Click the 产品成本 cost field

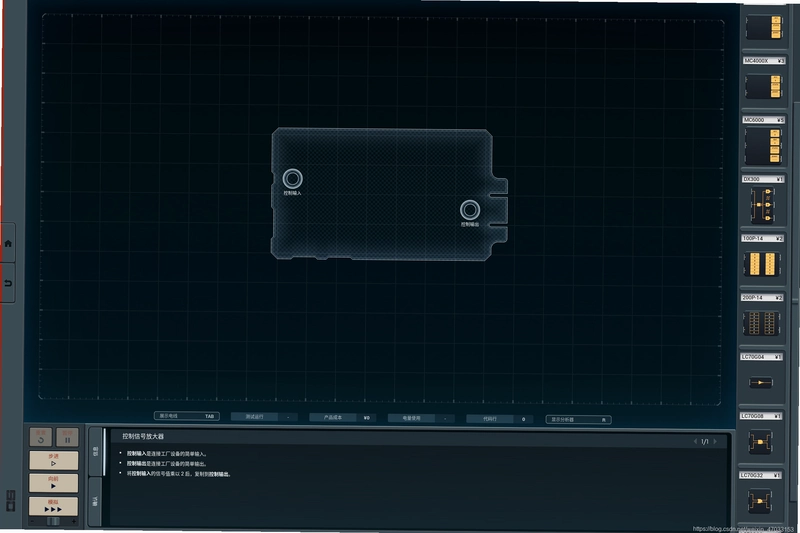coord(342,417)
